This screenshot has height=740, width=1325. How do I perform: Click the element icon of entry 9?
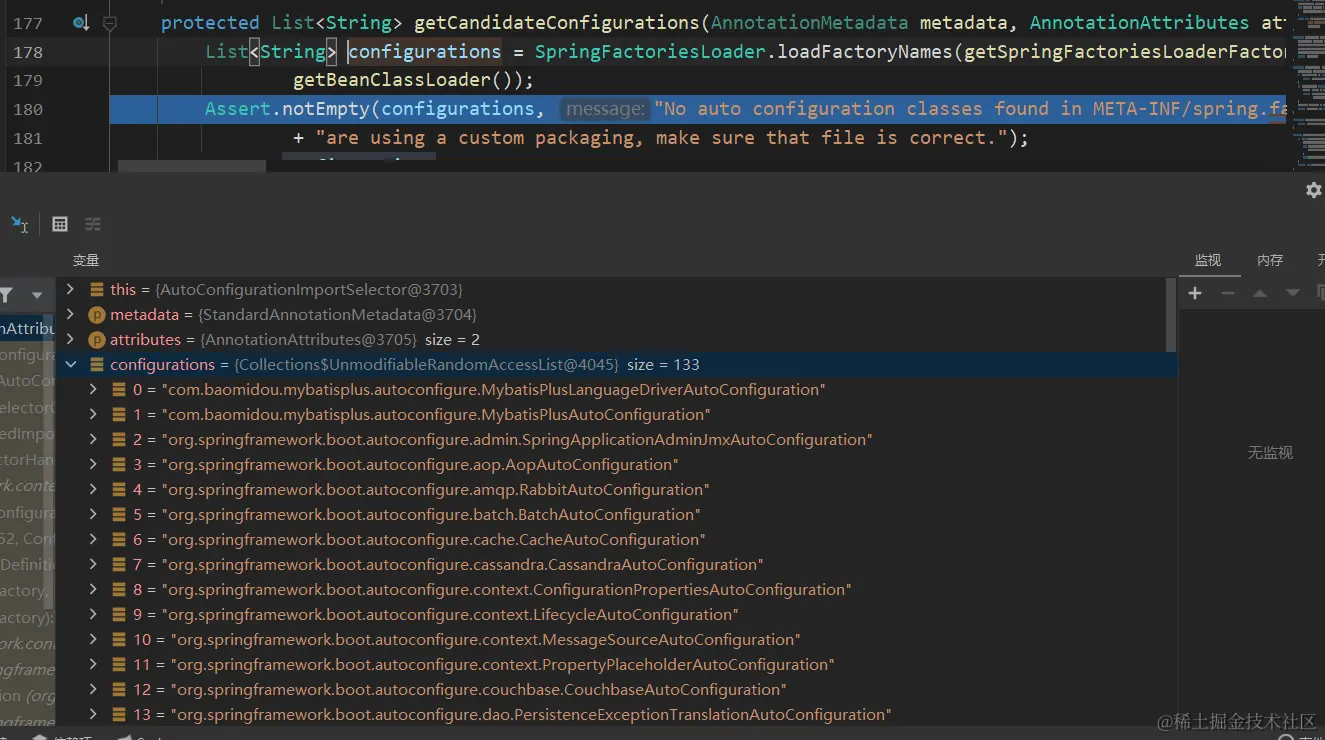coord(119,615)
